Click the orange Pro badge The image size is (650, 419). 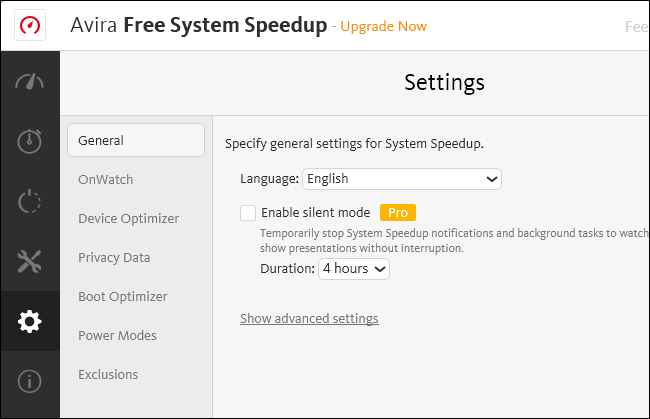click(397, 212)
